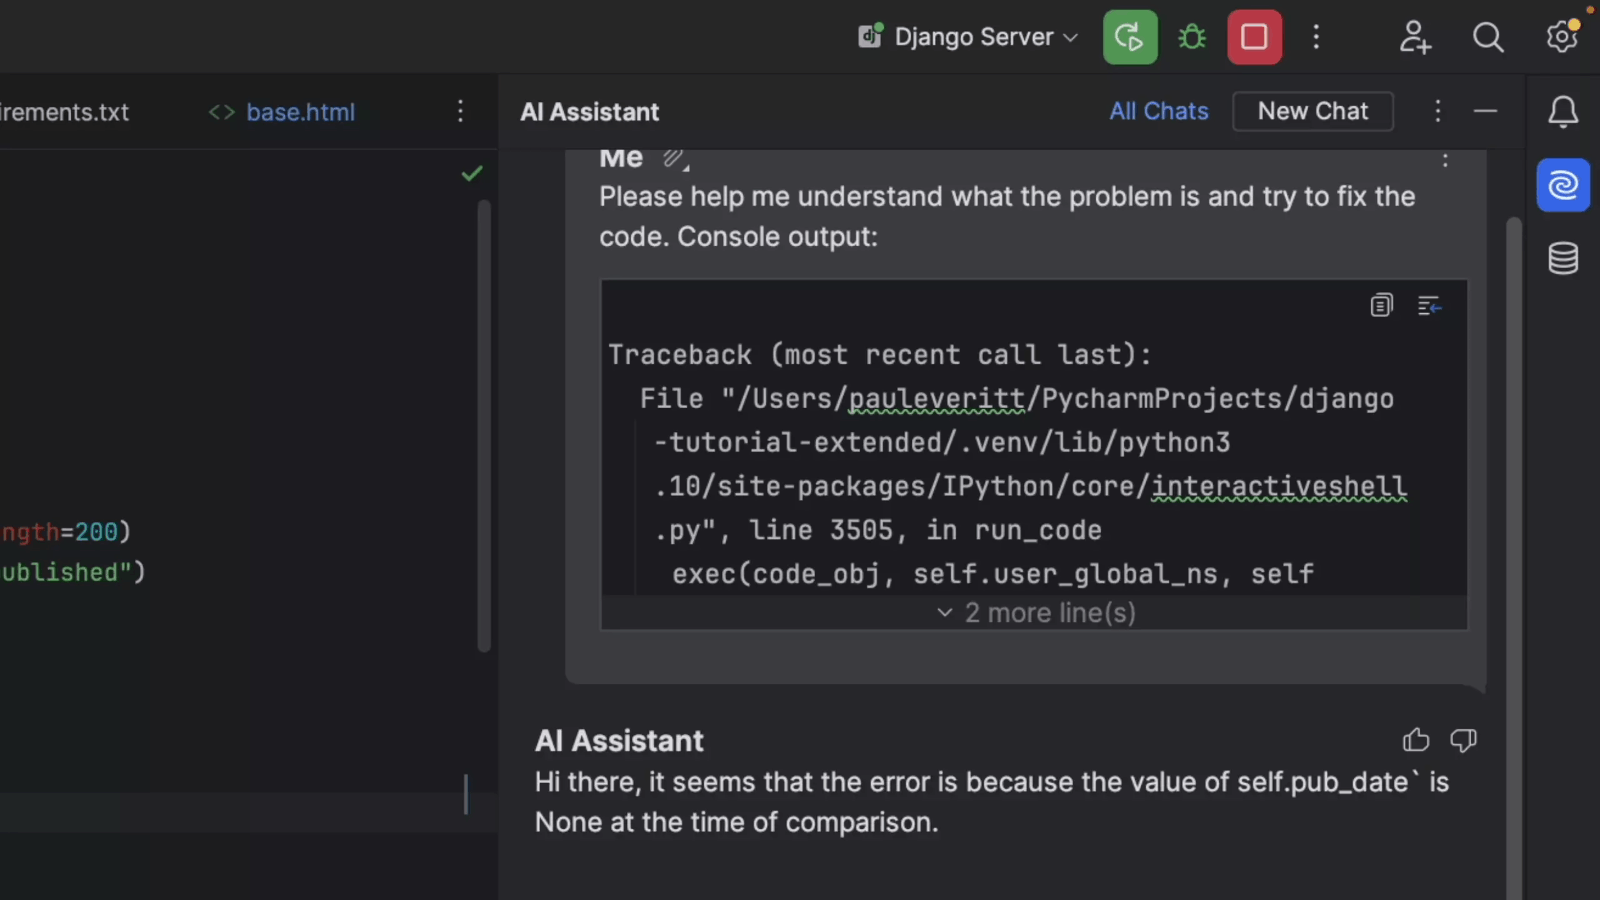
Task: Open the AI Assistant options kebab menu
Action: (x=1438, y=112)
